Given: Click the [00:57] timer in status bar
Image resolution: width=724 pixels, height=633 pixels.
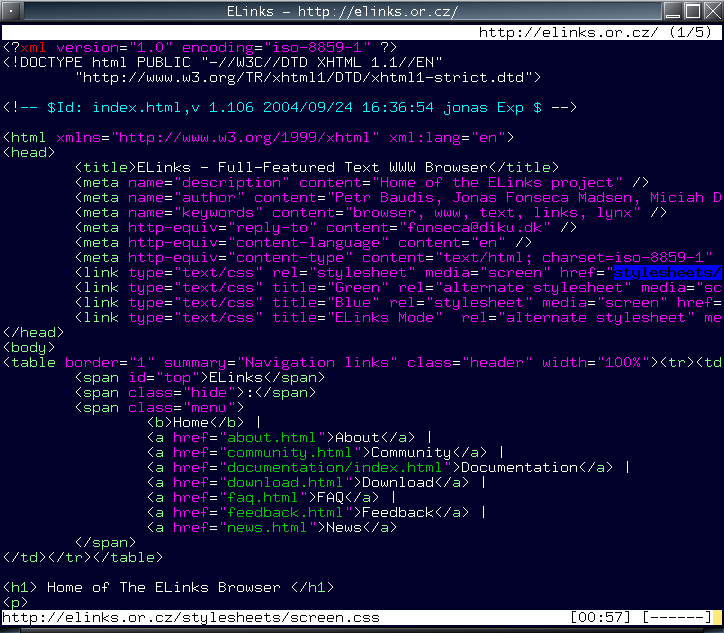Looking at the screenshot, I should 600,618.
